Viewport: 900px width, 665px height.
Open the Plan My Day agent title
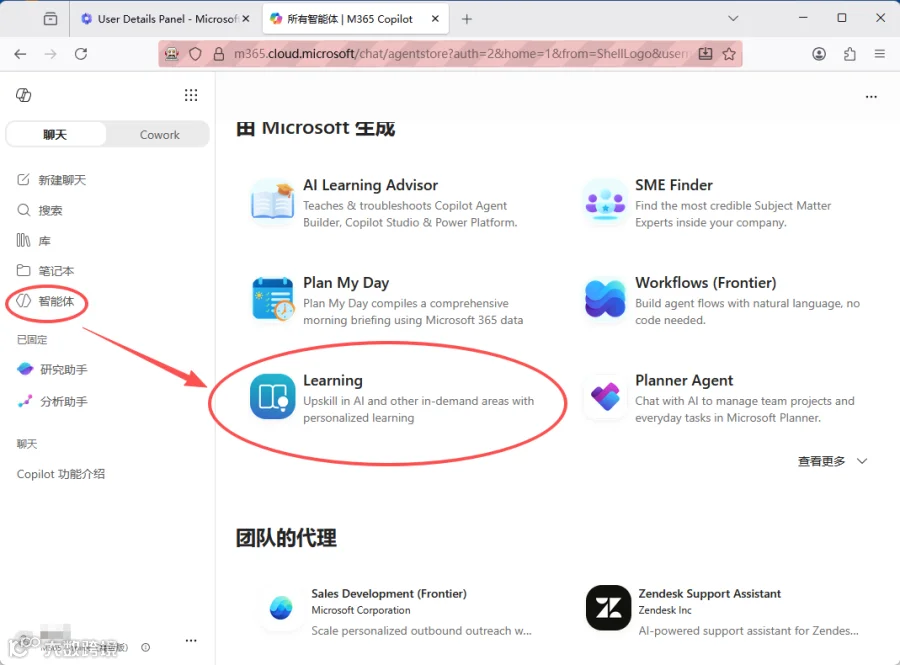click(346, 283)
